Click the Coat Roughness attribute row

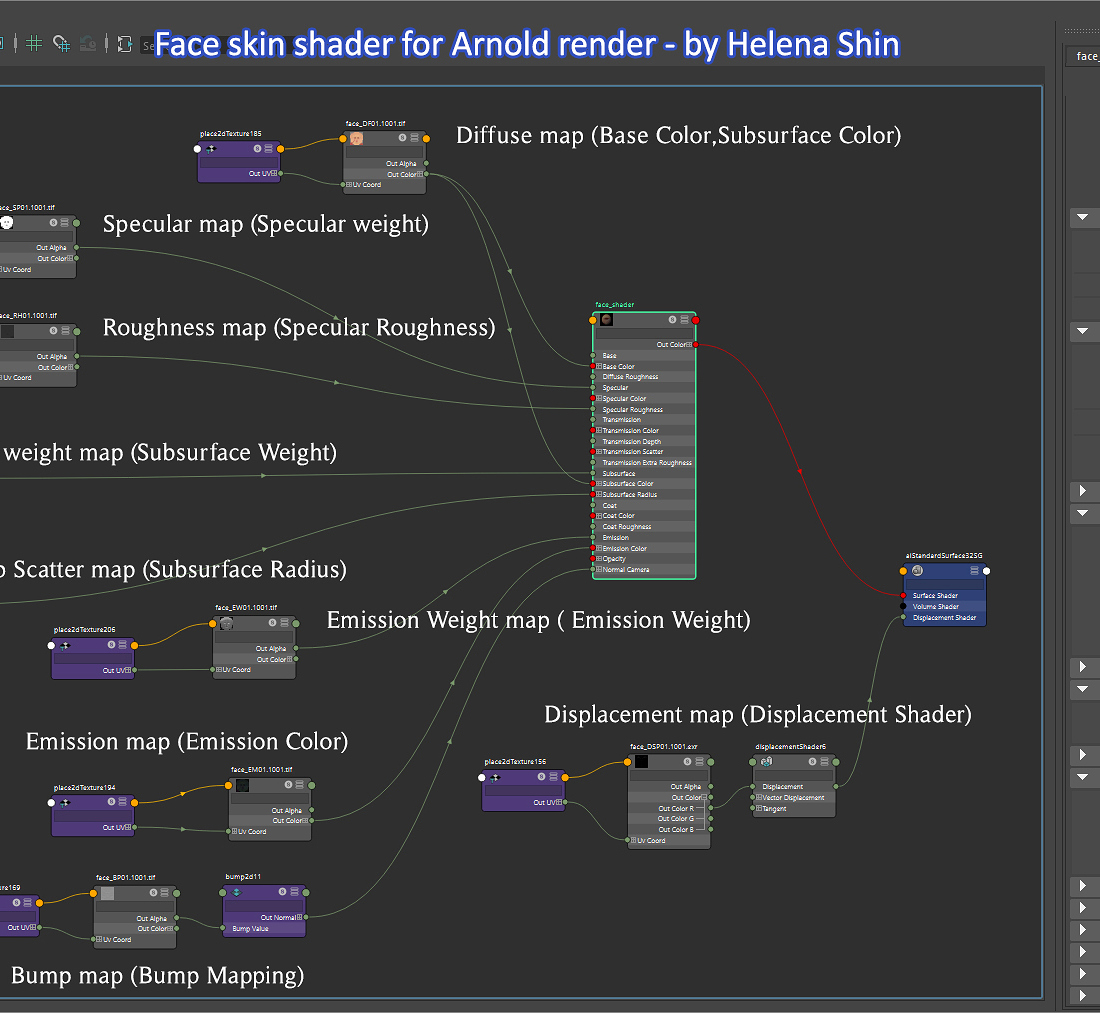point(644,527)
